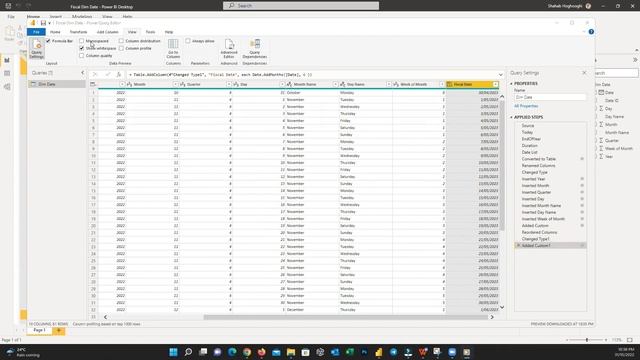Open gear settings for Inserted Quarter step
Screen dimensions: 640x360
click(582, 192)
